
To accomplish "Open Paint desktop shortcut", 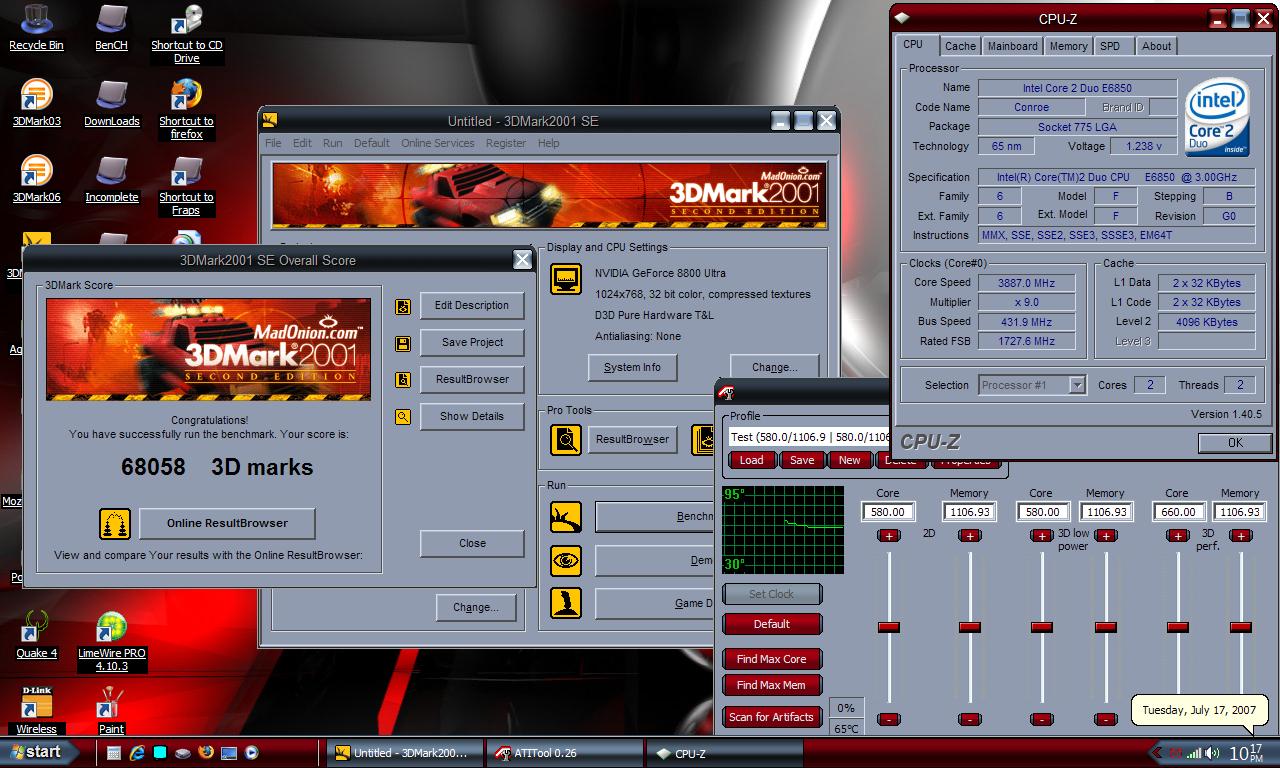I will pyautogui.click(x=111, y=710).
